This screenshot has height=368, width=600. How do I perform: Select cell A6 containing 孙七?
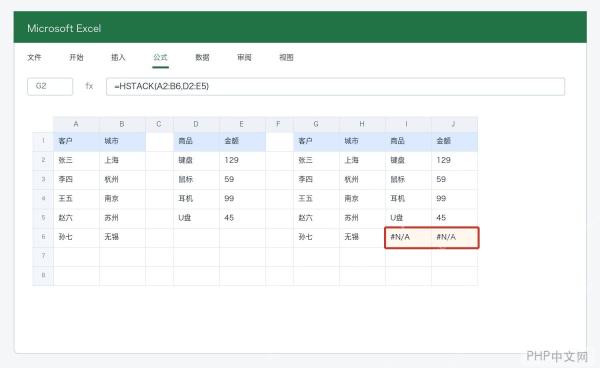point(76,237)
